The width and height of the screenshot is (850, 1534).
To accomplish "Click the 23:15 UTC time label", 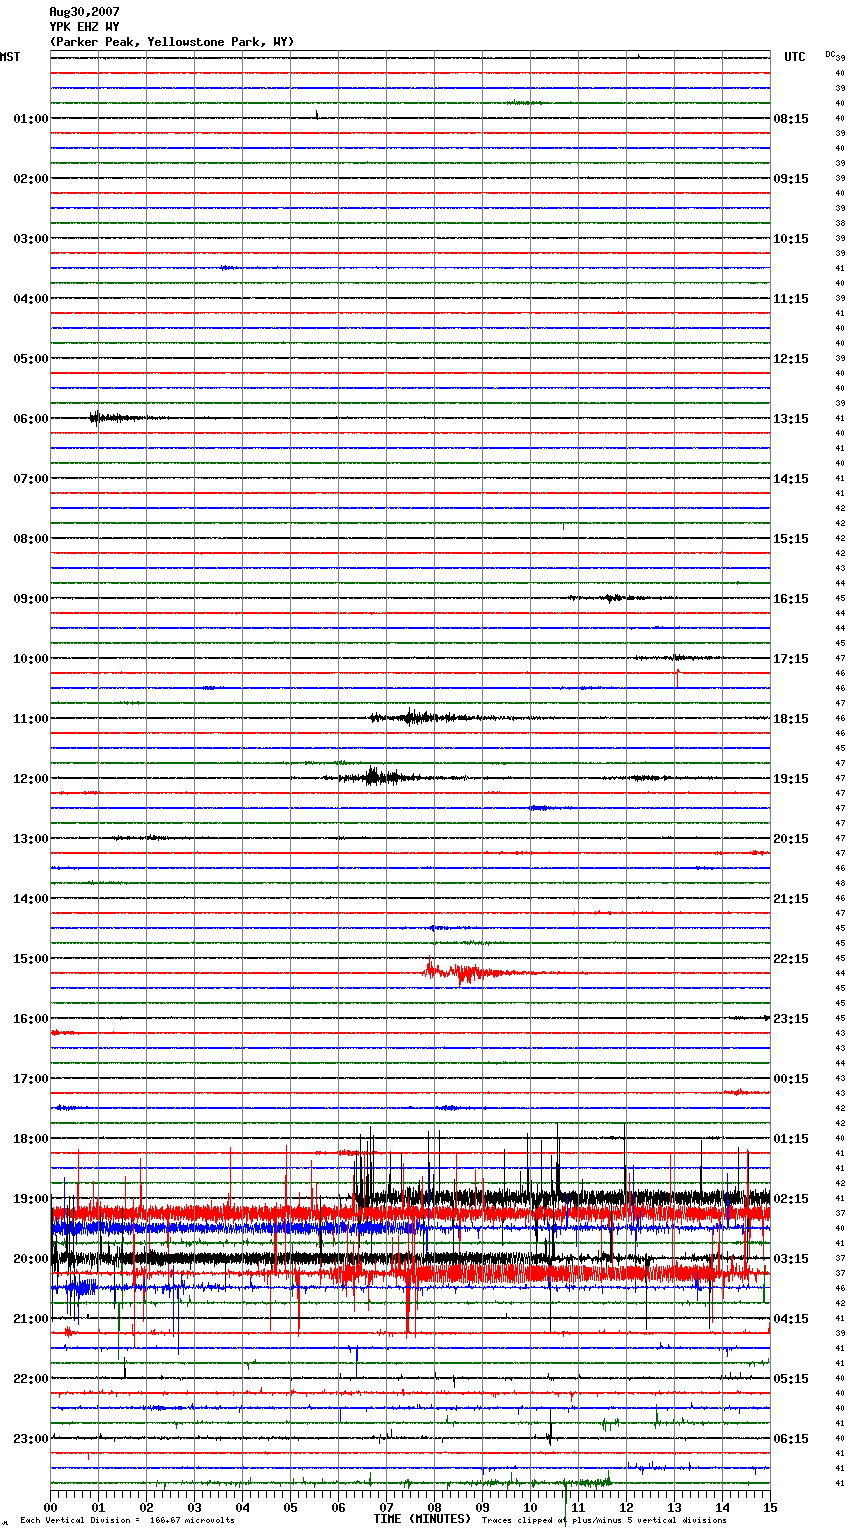I will pyautogui.click(x=791, y=1019).
